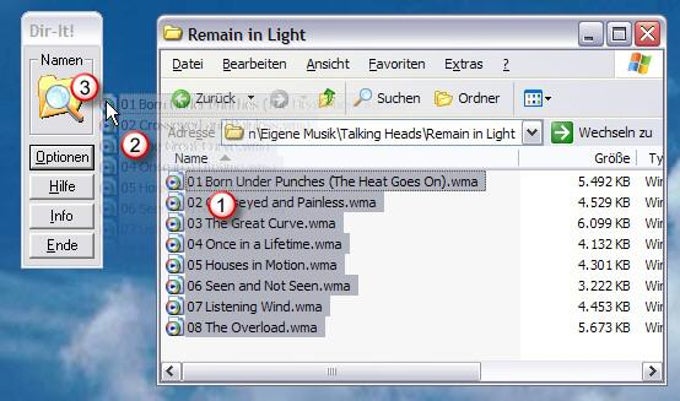Click the media icon of 07 Listening Wind
The height and width of the screenshot is (401, 680).
coord(174,307)
